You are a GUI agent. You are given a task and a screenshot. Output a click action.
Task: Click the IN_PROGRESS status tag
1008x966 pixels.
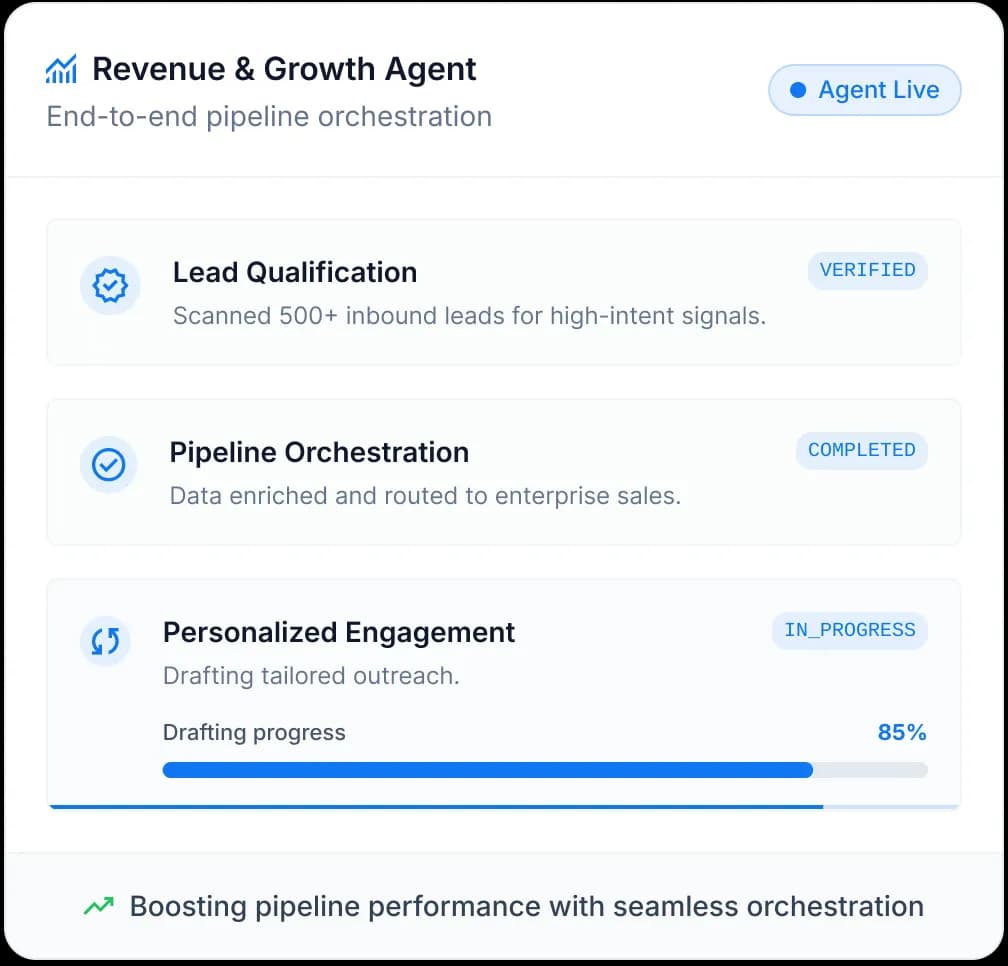[x=849, y=630]
